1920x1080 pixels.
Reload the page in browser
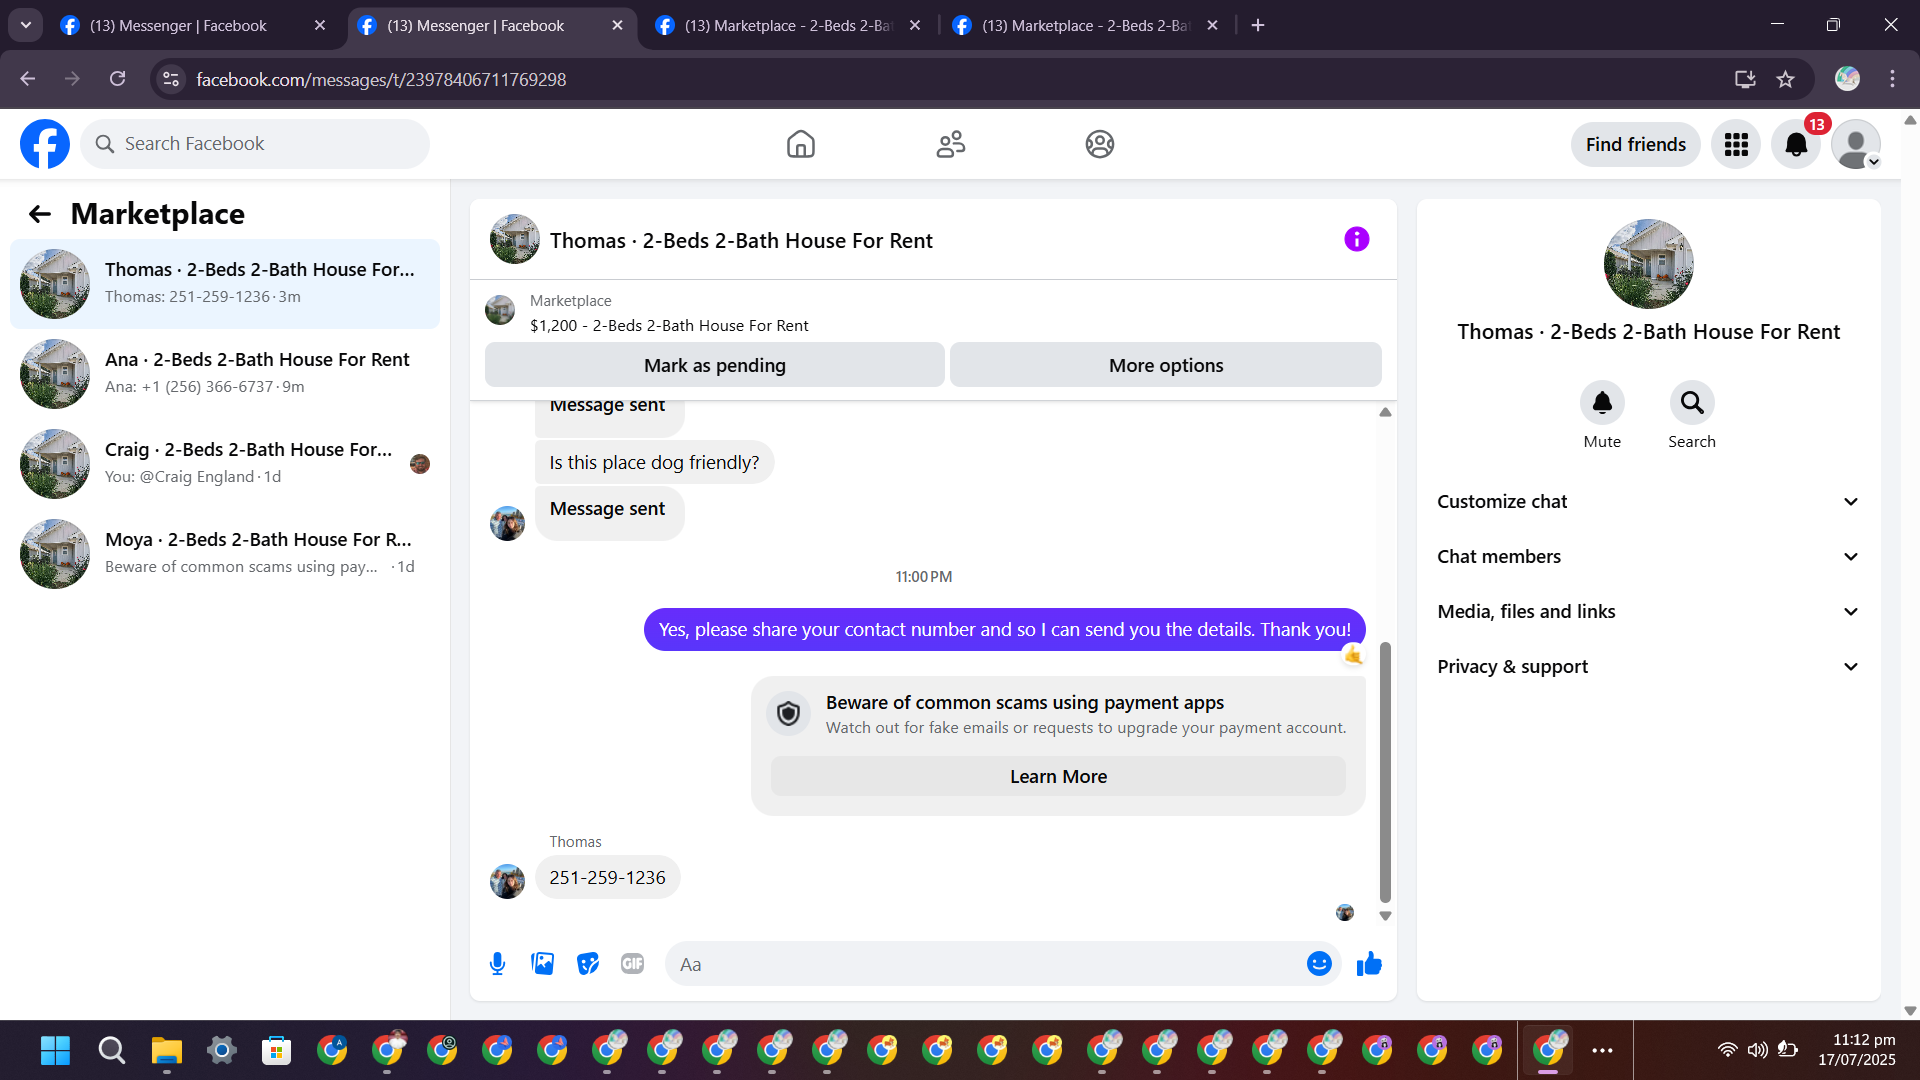tap(118, 79)
